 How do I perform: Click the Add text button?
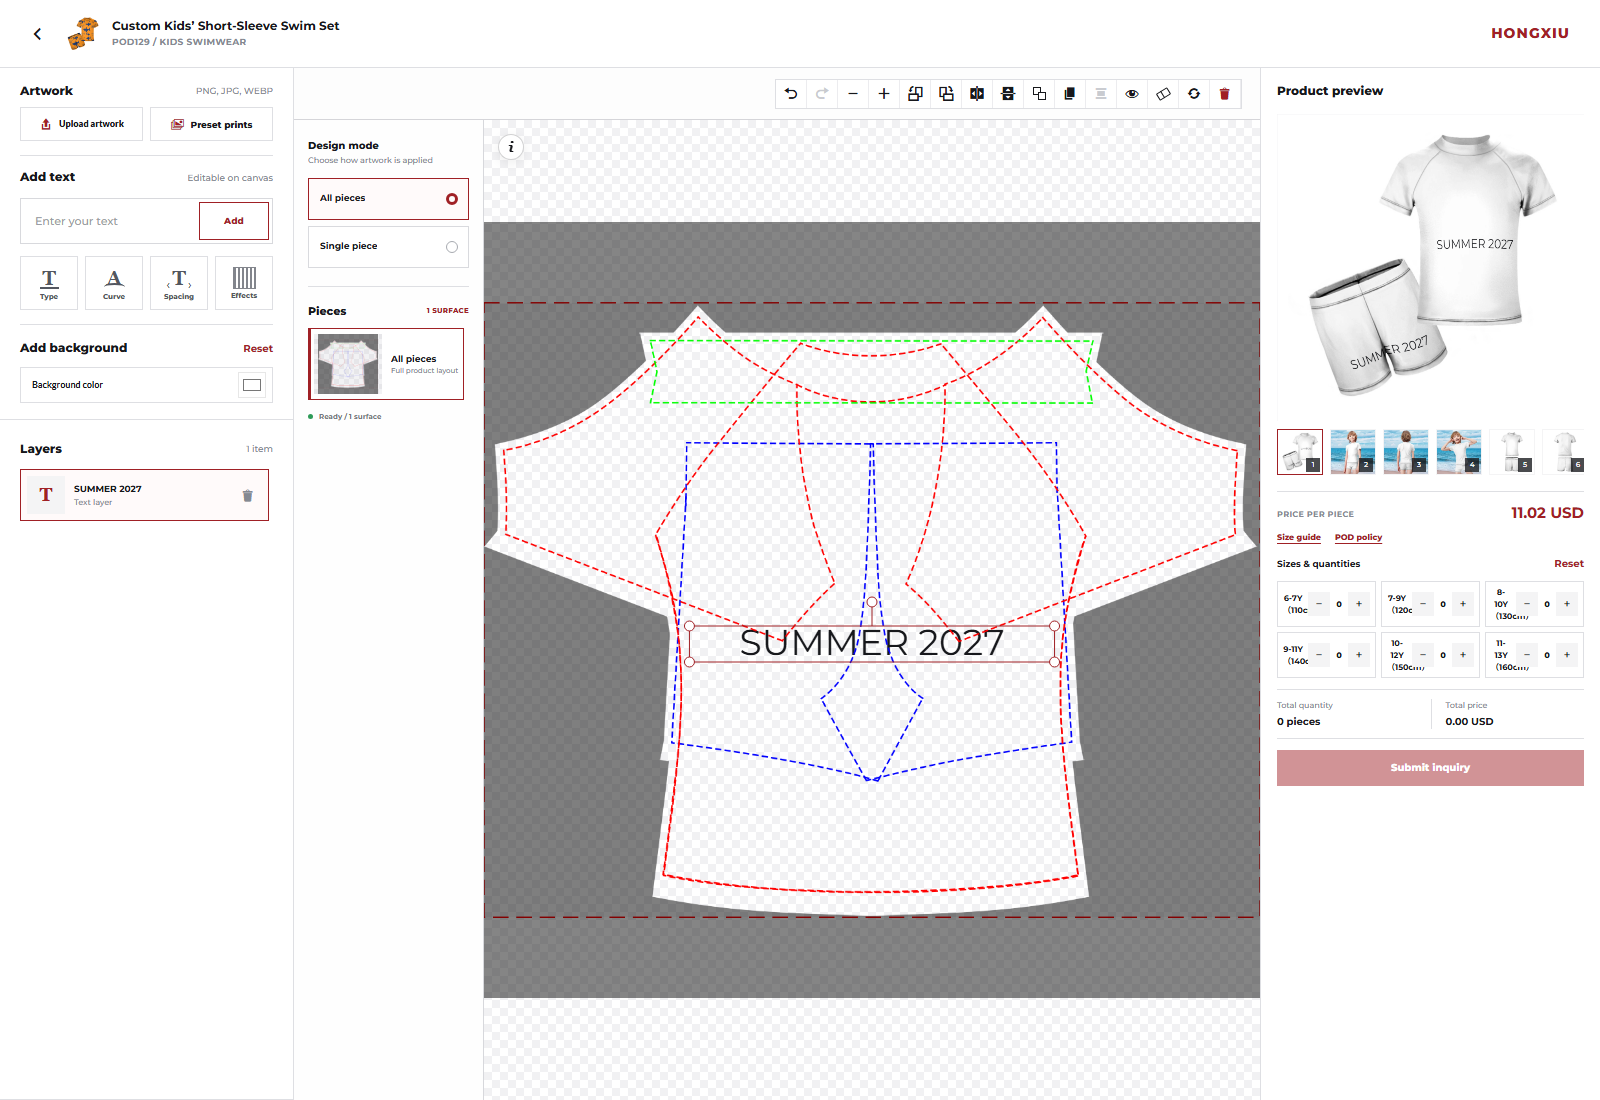pos(234,221)
